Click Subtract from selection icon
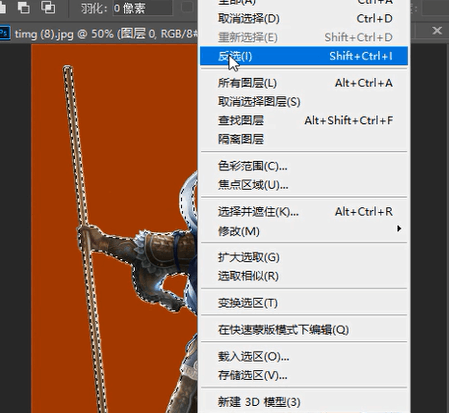449x413 pixels. point(24,7)
